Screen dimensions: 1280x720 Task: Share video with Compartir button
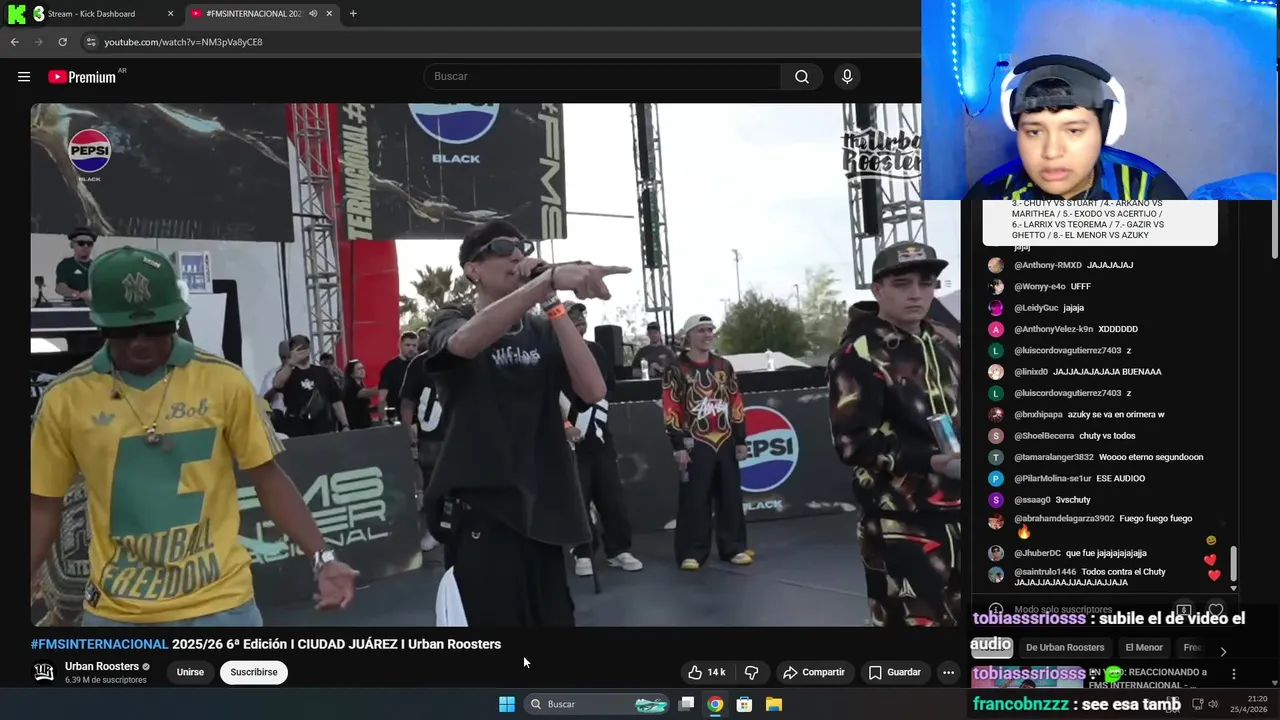coord(814,672)
